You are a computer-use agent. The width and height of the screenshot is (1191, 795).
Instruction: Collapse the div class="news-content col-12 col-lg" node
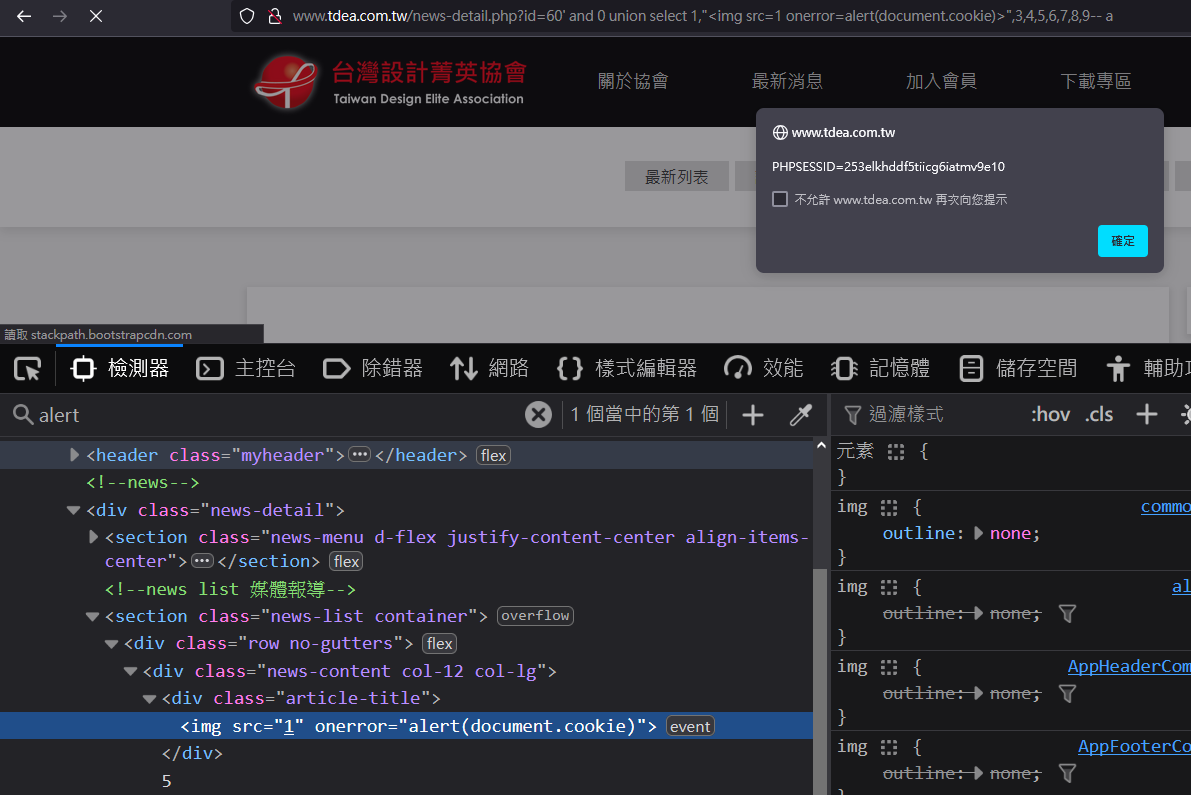(131, 671)
